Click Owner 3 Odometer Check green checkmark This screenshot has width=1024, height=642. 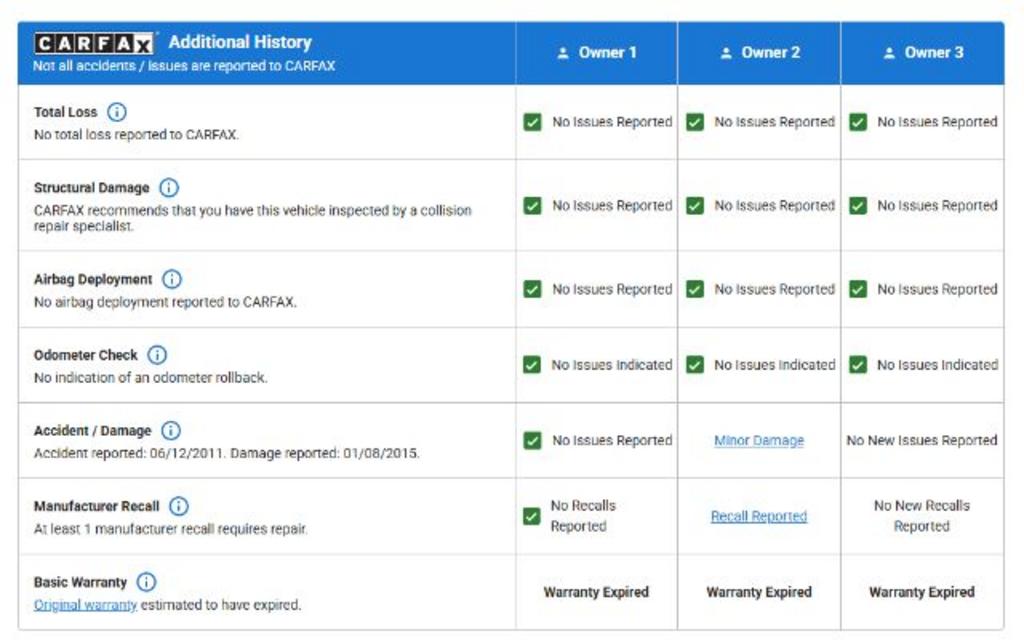click(858, 365)
